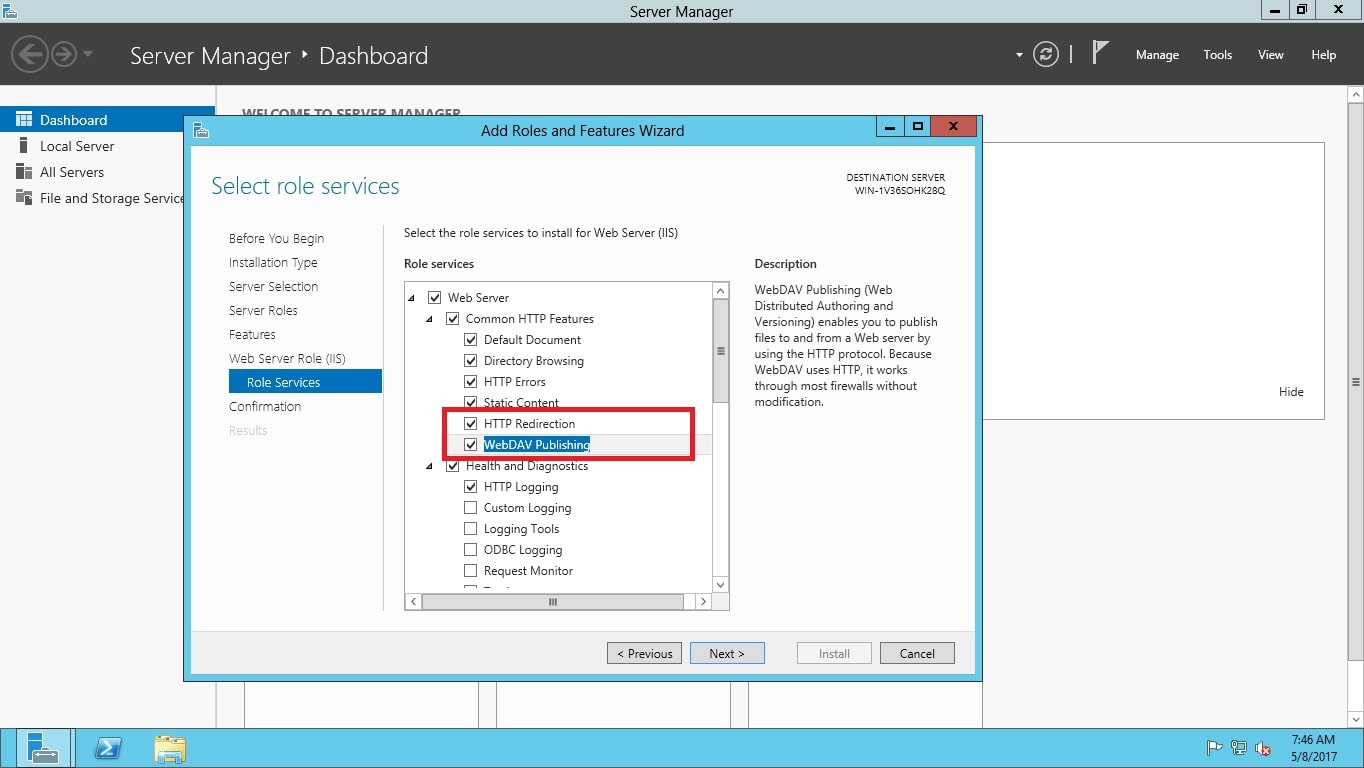Screen dimensions: 1364x768
Task: Click the Local Server icon in the sidebar
Action: click(24, 146)
